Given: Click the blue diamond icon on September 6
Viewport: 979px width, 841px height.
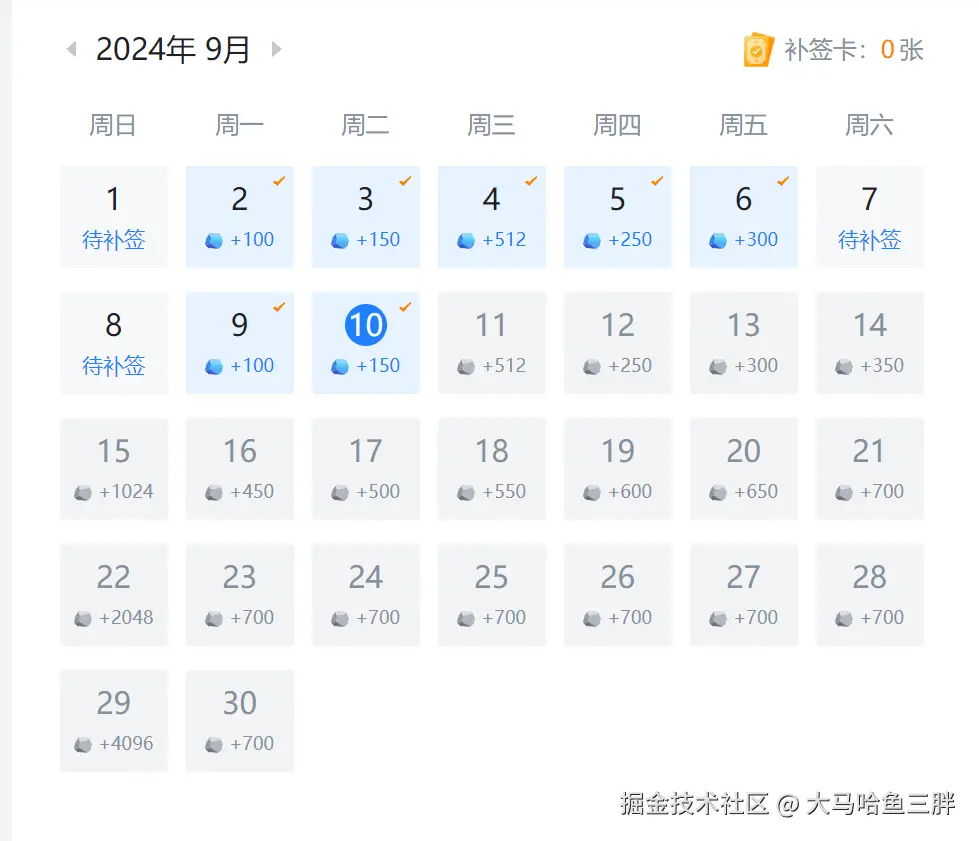Looking at the screenshot, I should [x=720, y=240].
